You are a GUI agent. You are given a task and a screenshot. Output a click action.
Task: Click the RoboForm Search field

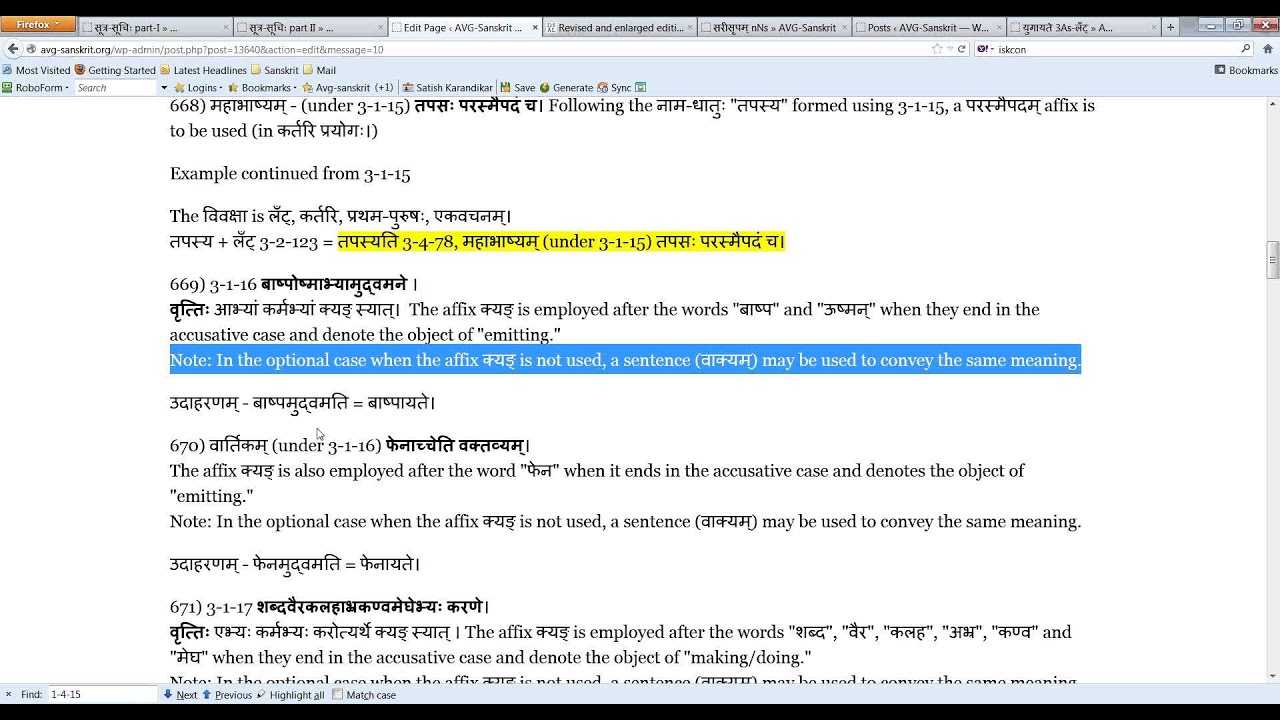coord(117,87)
